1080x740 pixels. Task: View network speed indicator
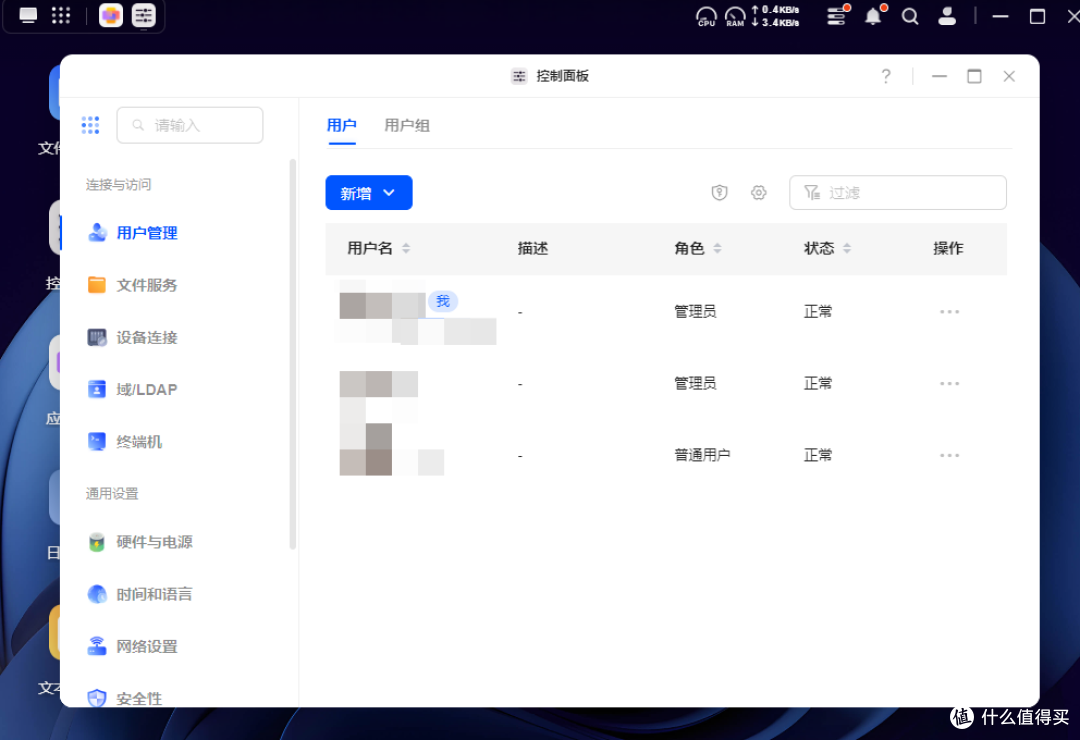click(x=775, y=16)
